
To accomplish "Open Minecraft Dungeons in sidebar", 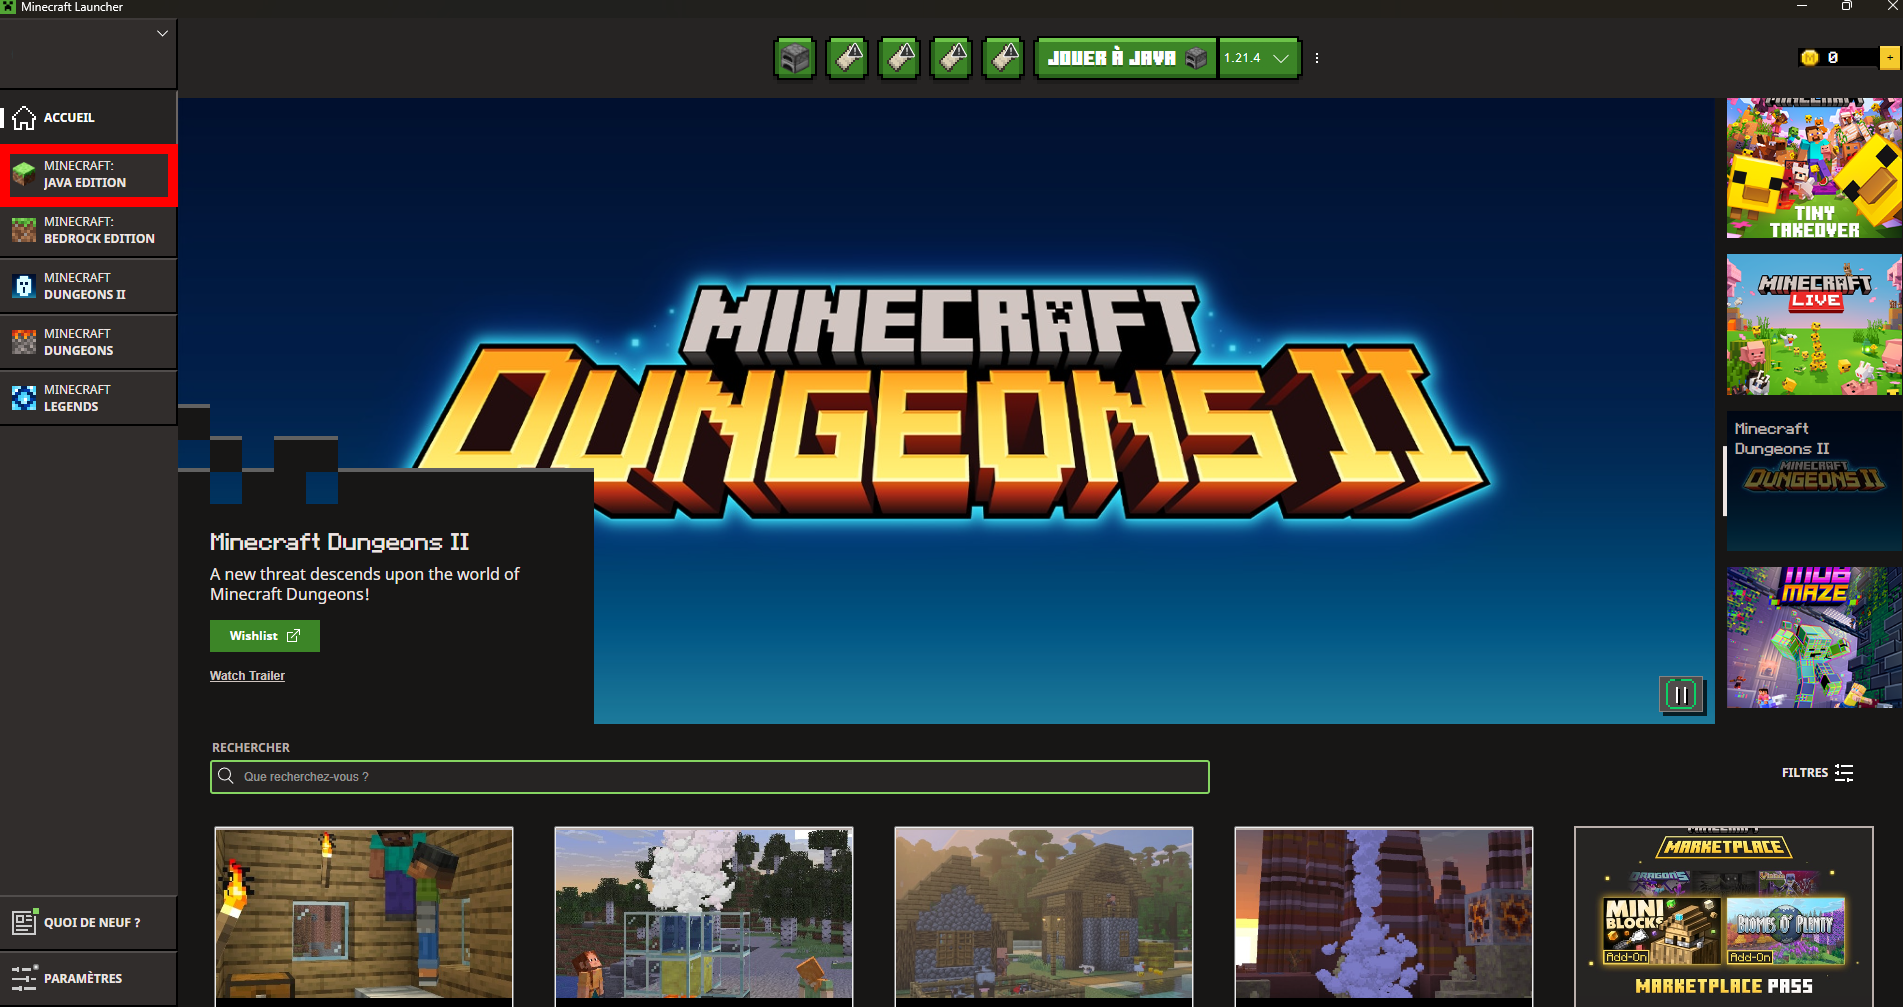I will [x=88, y=343].
